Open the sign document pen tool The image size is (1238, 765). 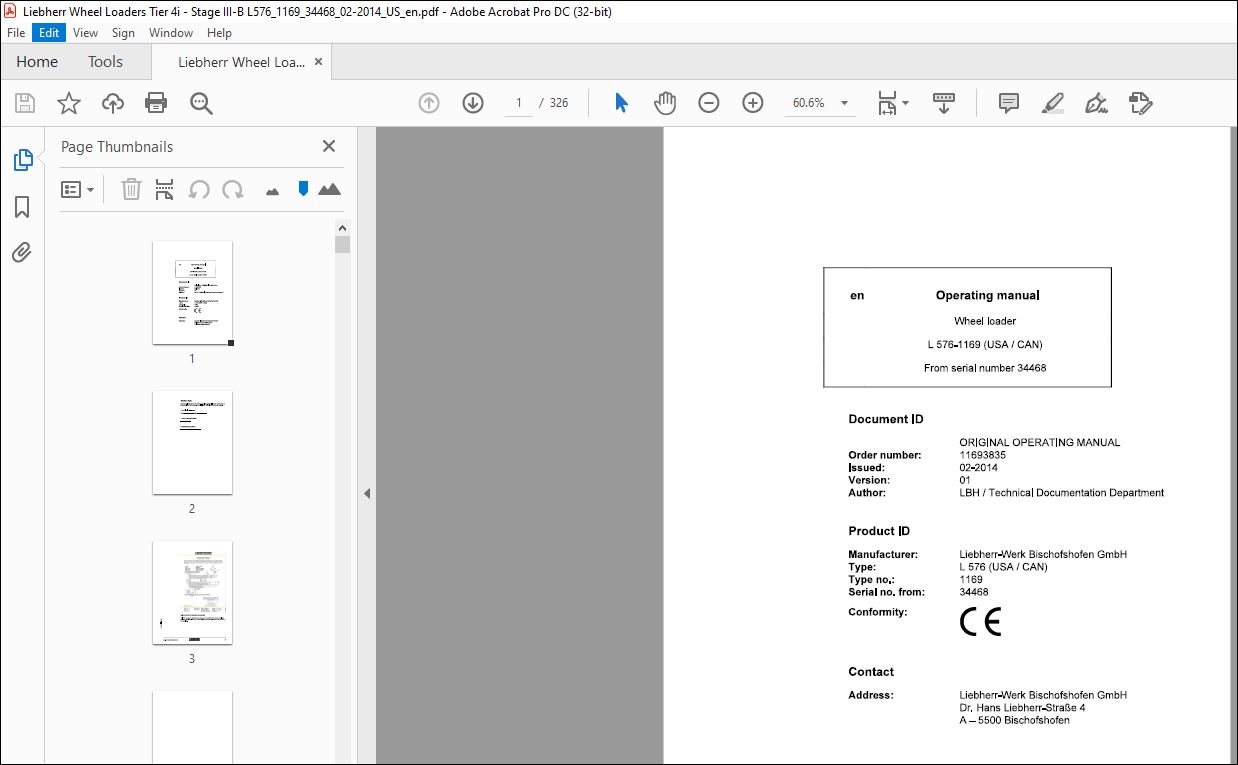coord(1097,103)
